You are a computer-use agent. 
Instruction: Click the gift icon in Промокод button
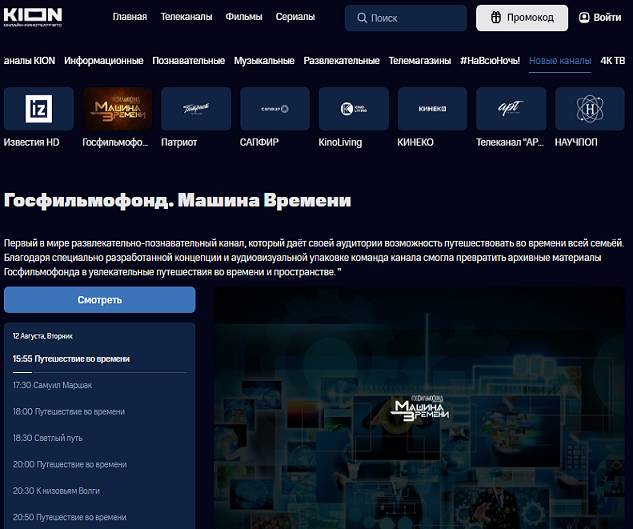[x=496, y=17]
